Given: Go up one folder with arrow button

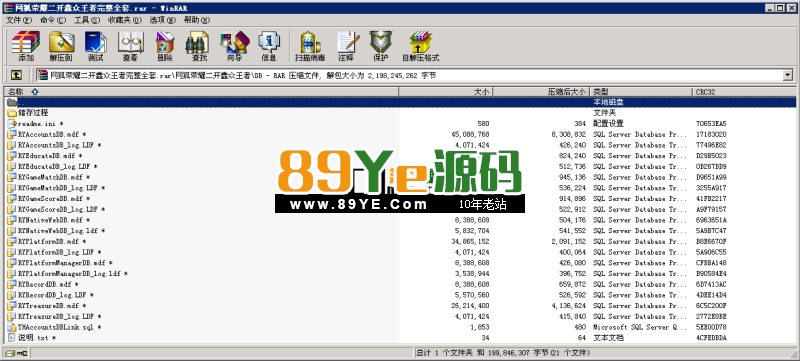Looking at the screenshot, I should tap(16, 75).
